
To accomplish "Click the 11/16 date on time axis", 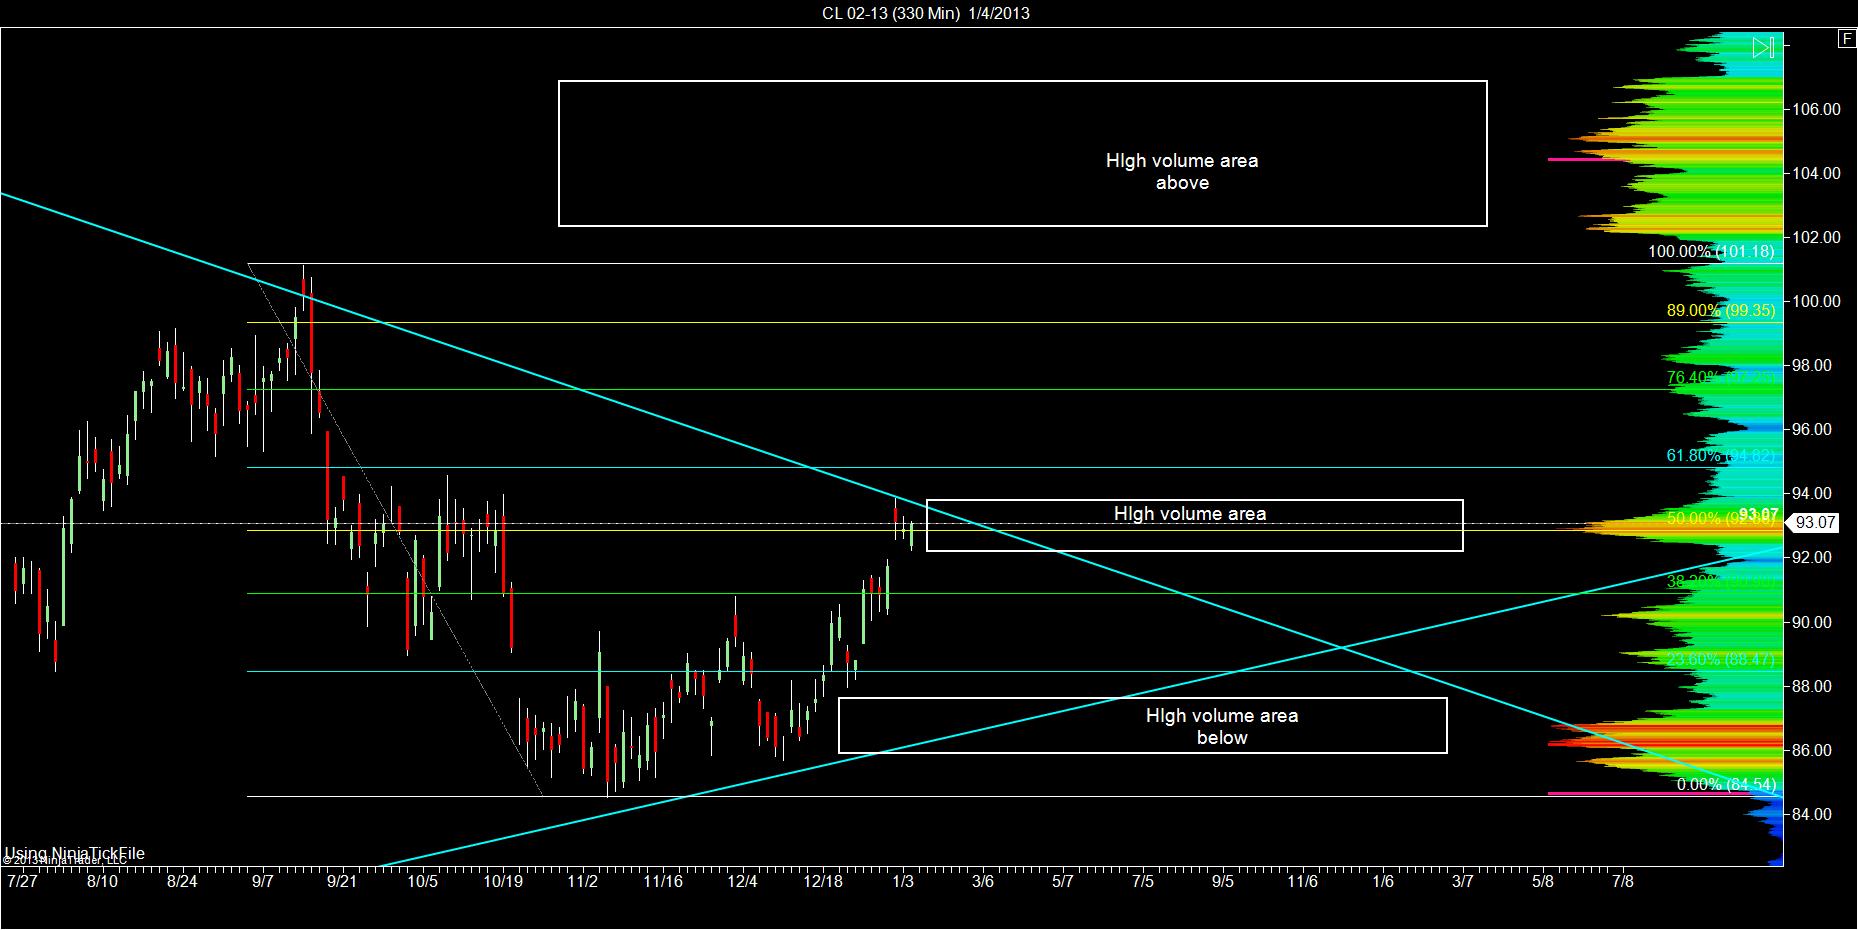I will pos(663,881).
